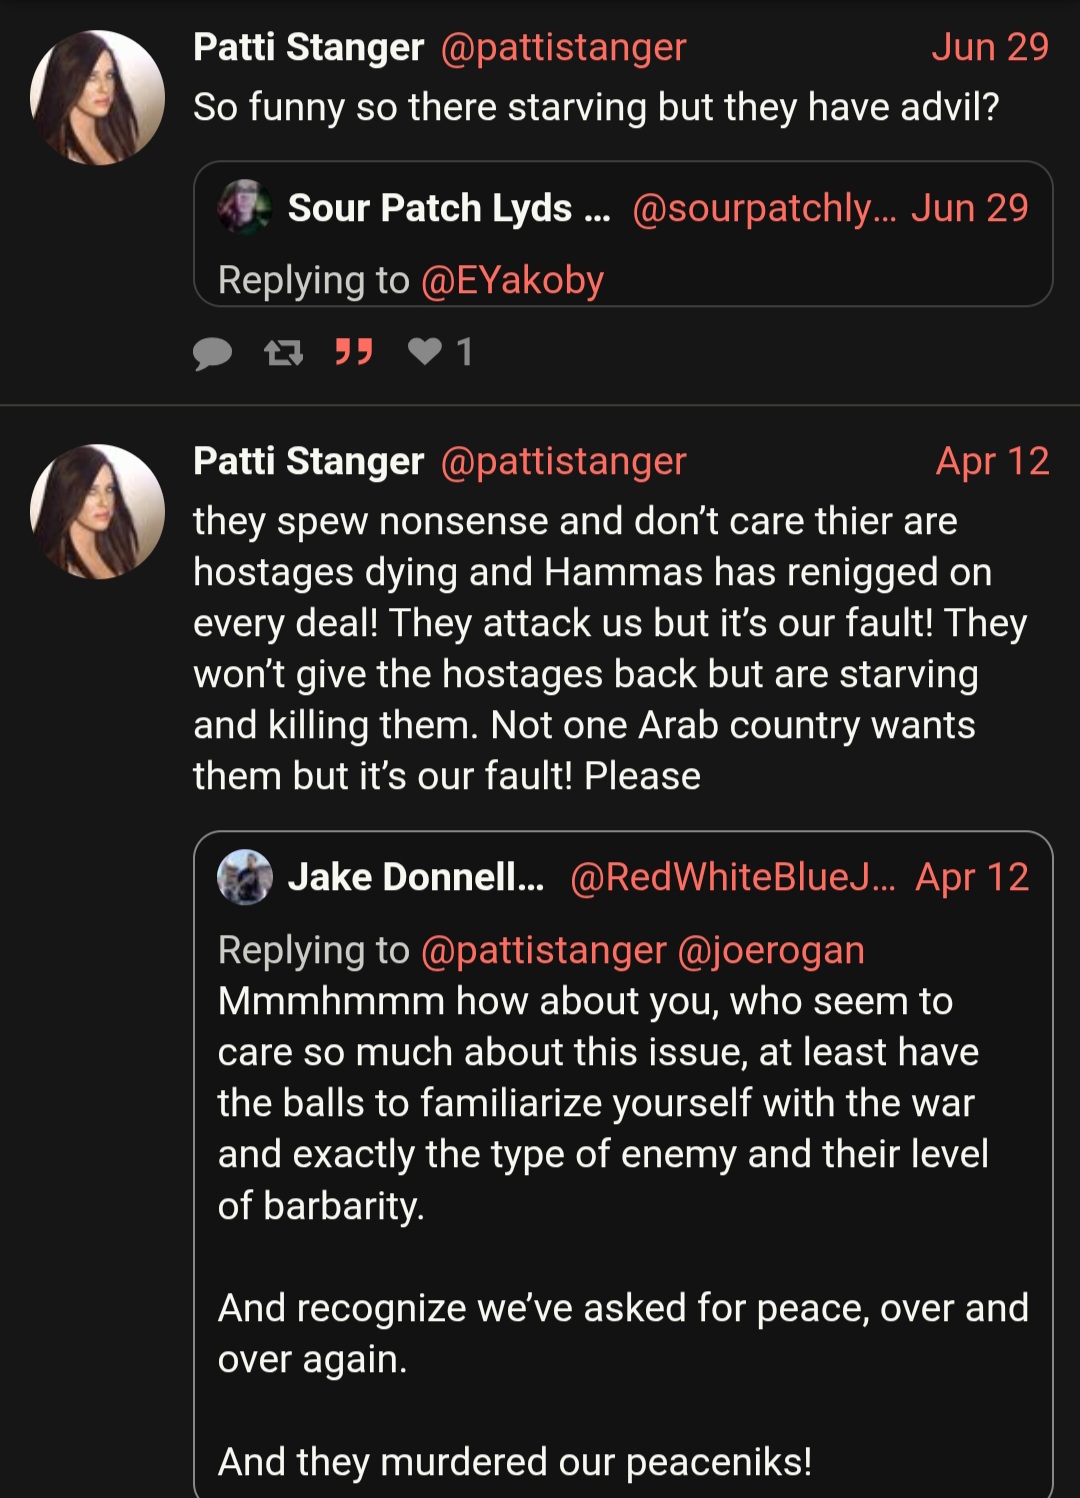Open the Sour Patch Lyds display name
Screen dimensions: 1080x1498
[x=449, y=208]
